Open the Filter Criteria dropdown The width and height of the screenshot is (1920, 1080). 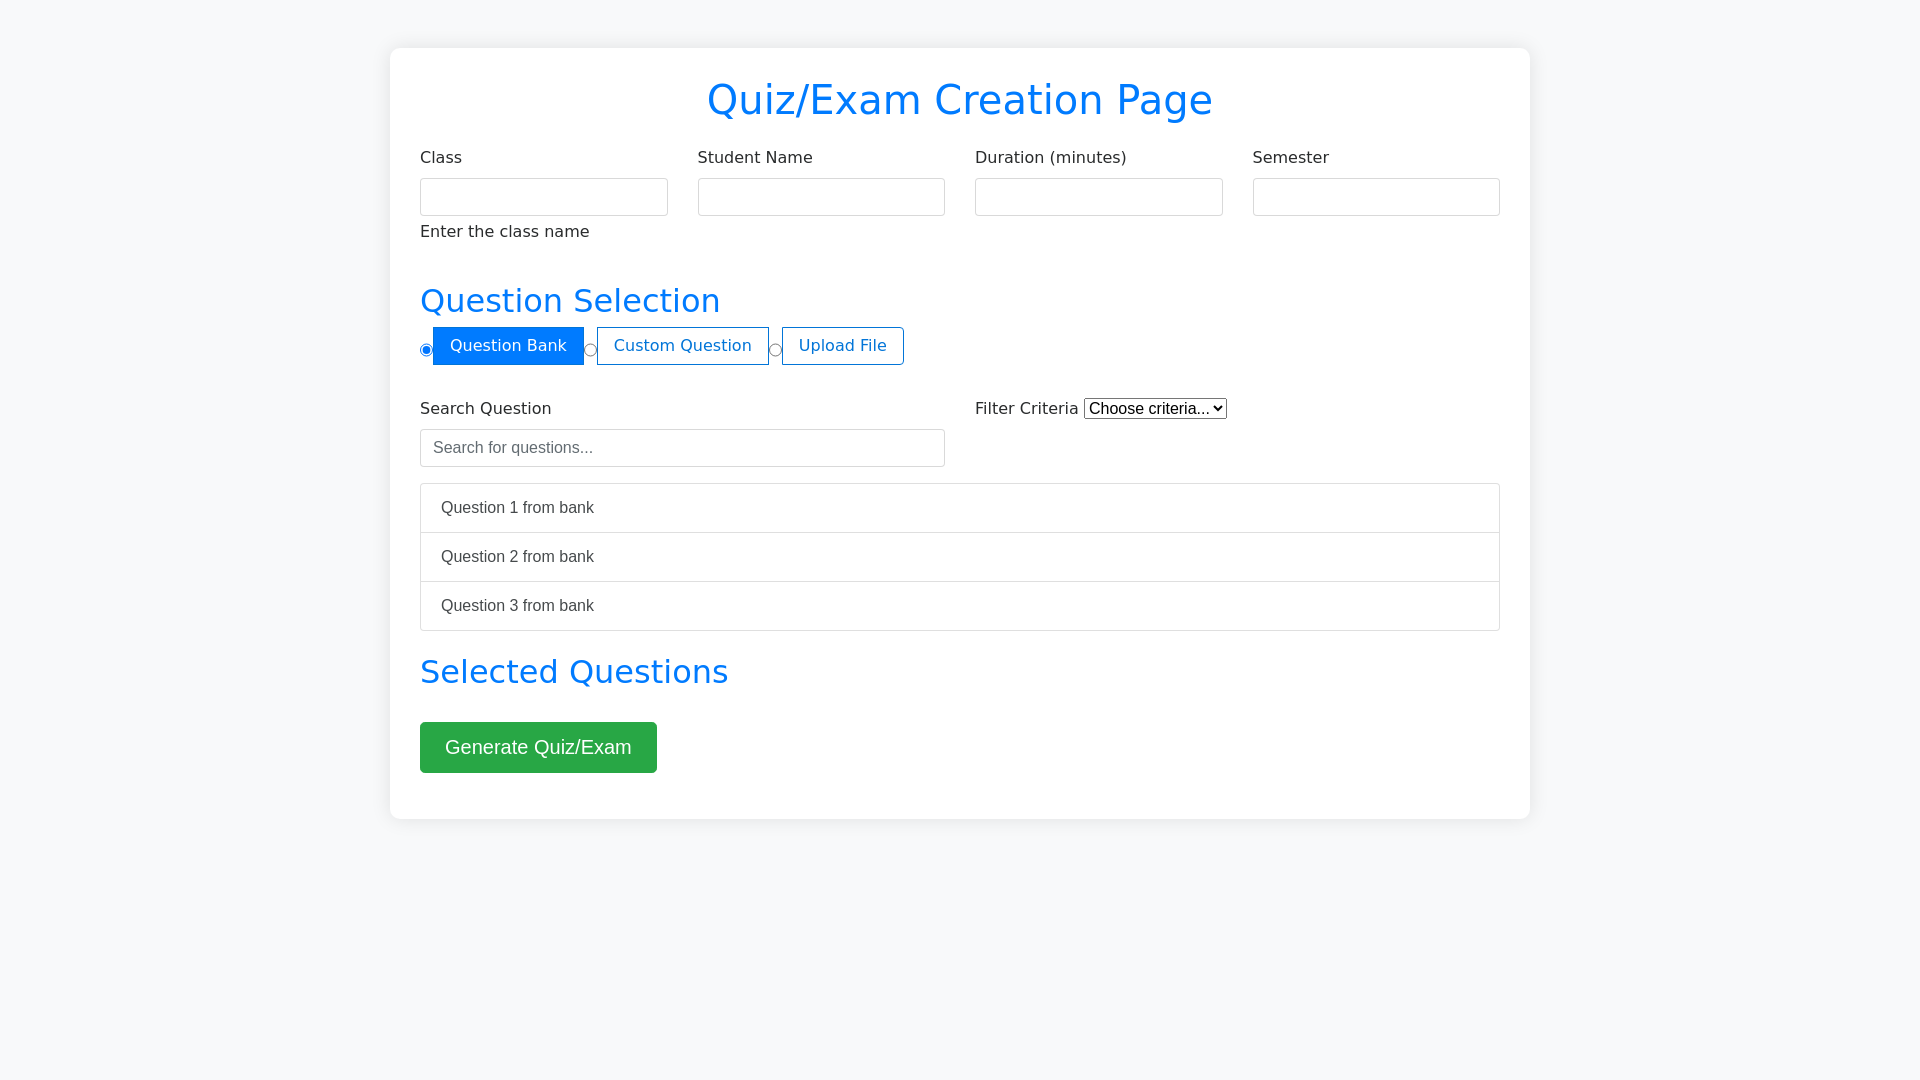(1155, 409)
